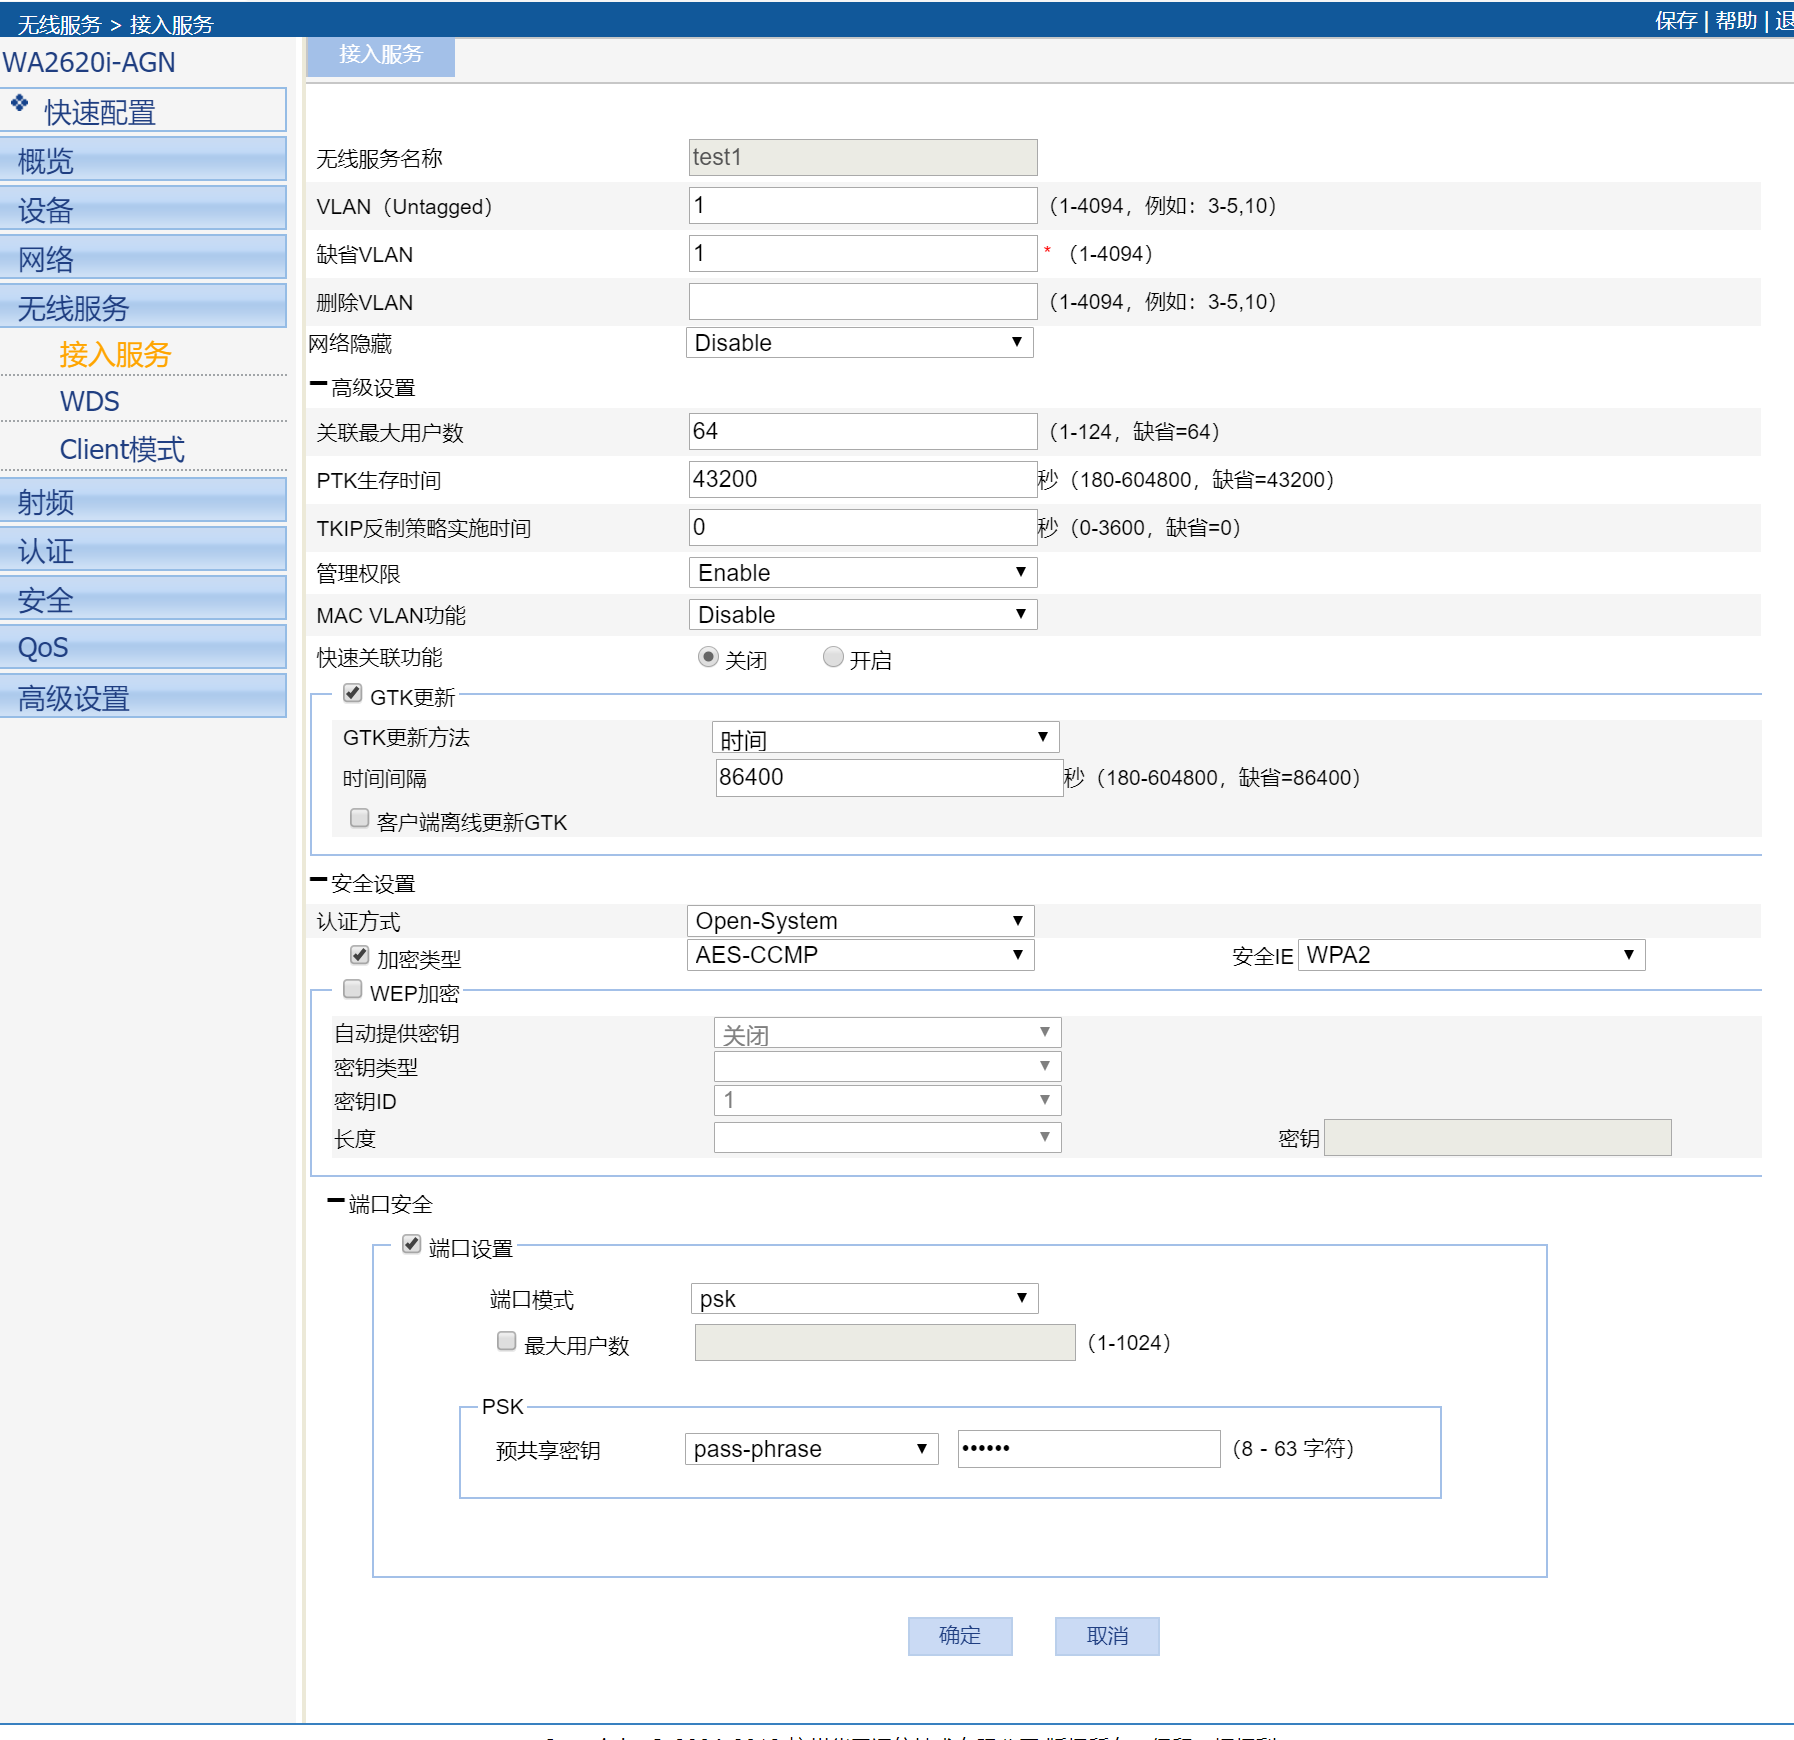
Task: Click the quick config diamond icon
Action: coord(20,103)
